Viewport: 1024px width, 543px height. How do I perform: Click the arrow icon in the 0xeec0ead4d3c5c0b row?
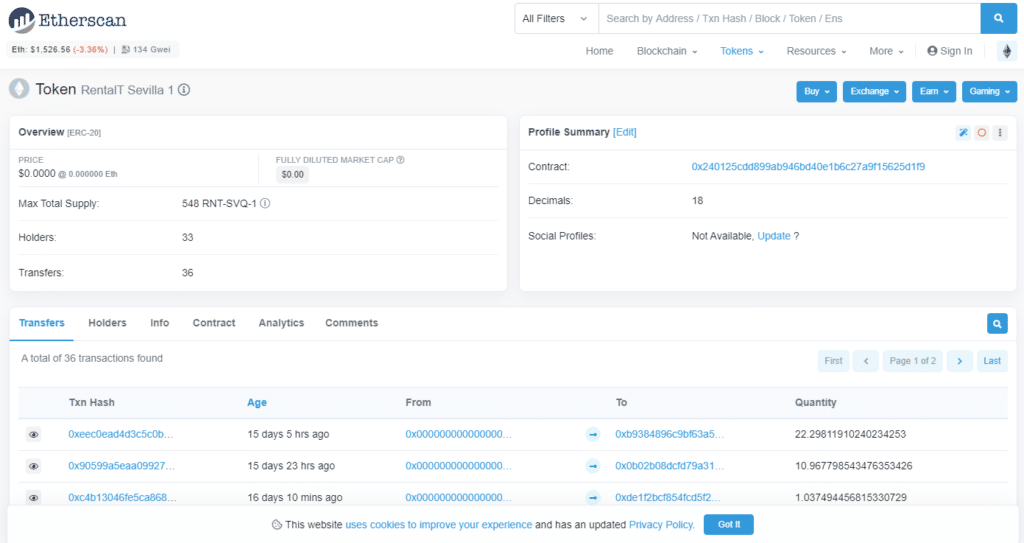click(592, 434)
